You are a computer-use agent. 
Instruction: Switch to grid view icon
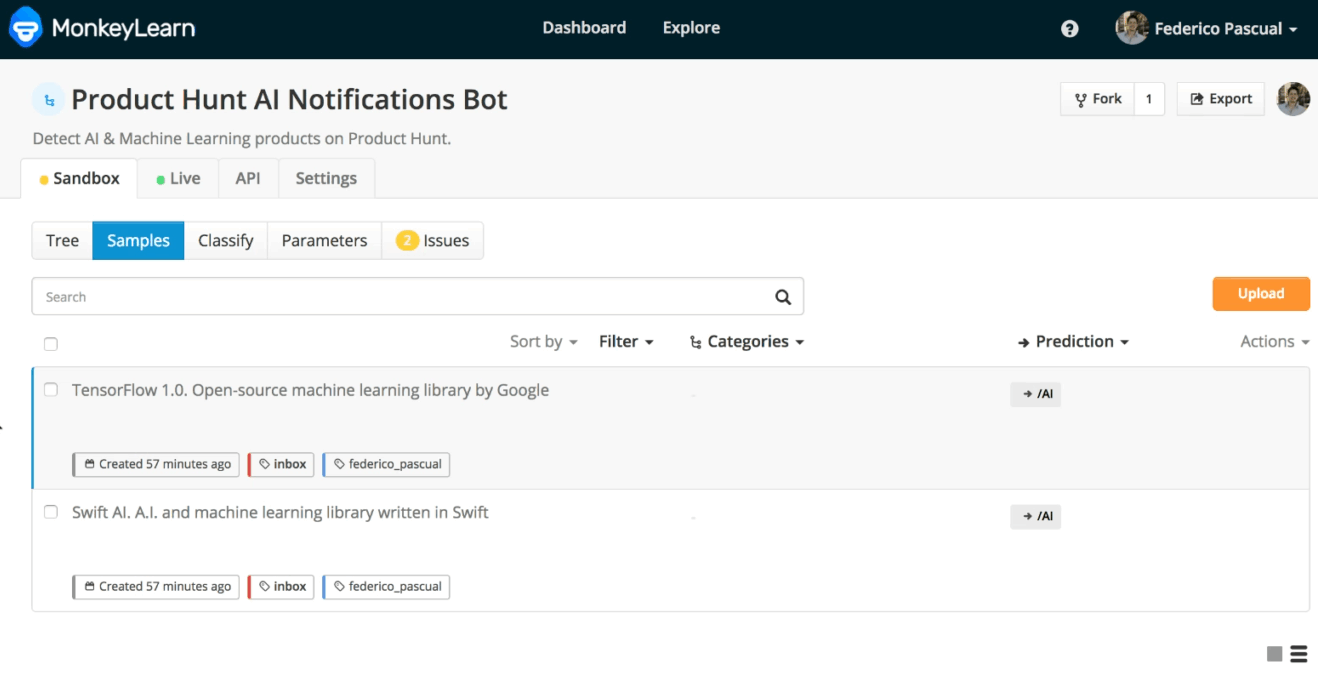[1274, 654]
